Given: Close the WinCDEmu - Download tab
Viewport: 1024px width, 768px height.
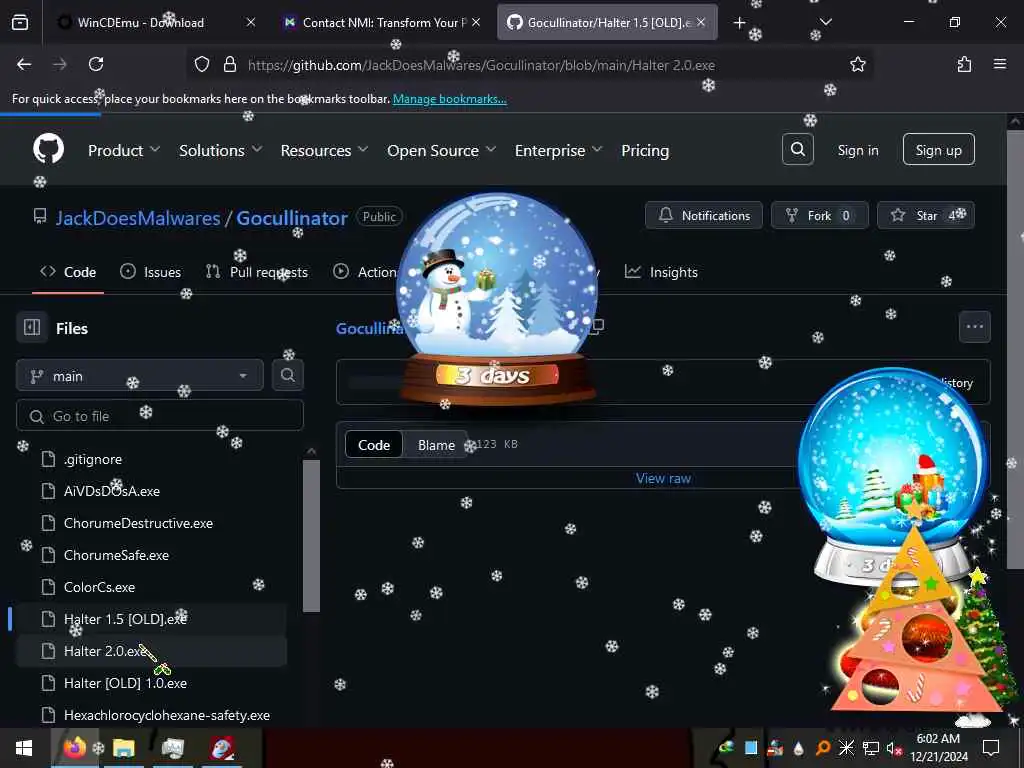Looking at the screenshot, I should 251,23.
